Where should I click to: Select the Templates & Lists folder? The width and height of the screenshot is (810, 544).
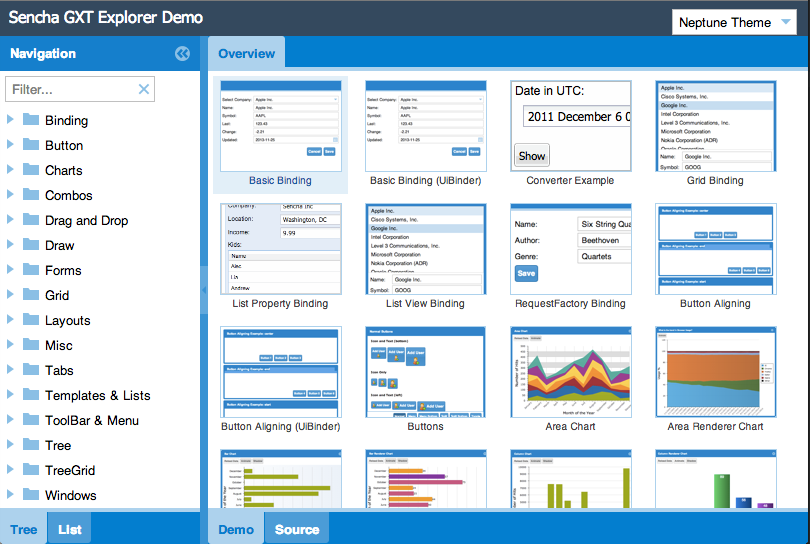(97, 395)
